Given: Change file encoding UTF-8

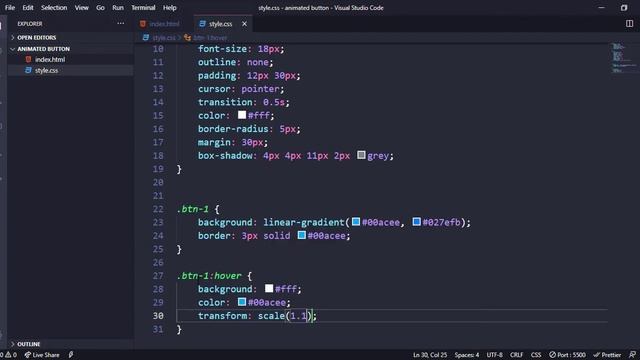Looking at the screenshot, I should tap(494, 355).
